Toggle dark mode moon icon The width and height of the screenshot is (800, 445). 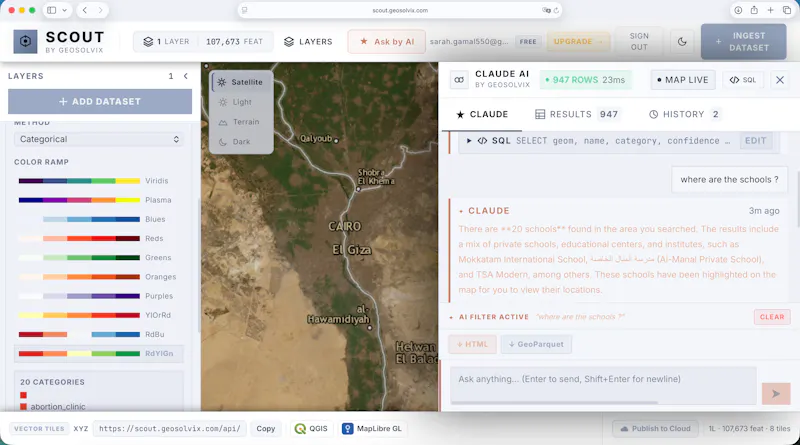682,42
